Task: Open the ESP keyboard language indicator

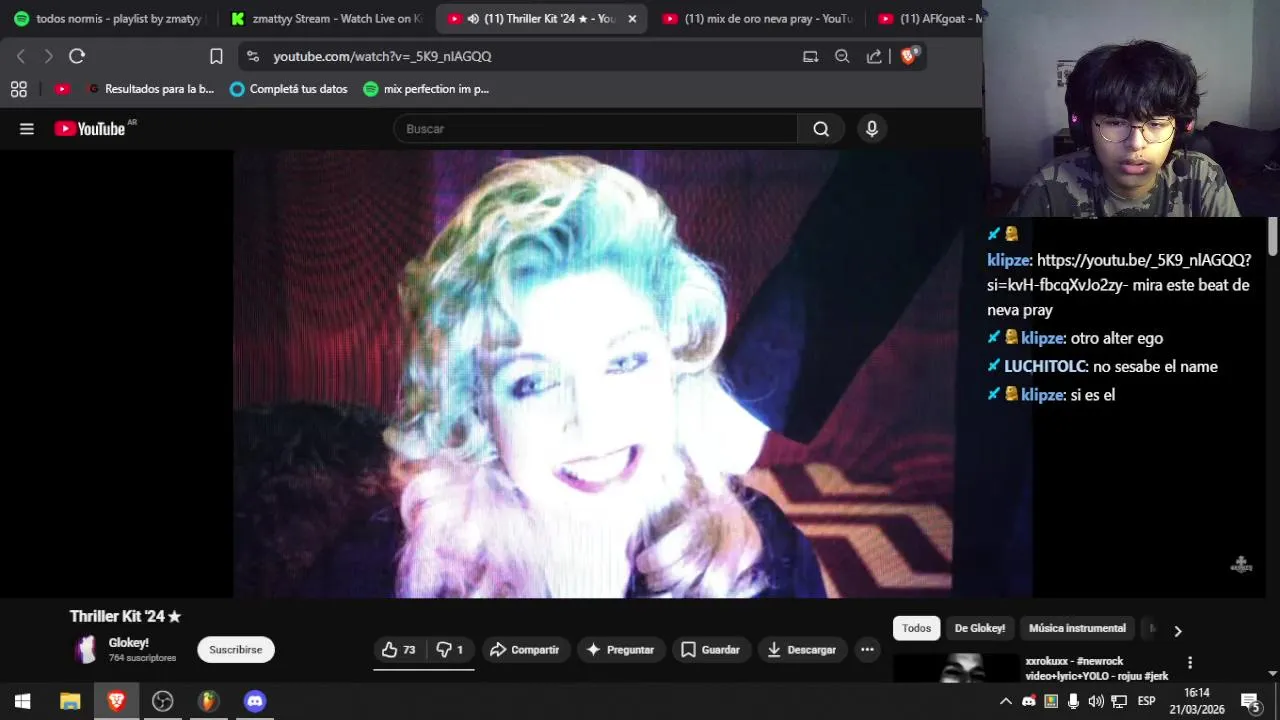Action: coord(1146,702)
